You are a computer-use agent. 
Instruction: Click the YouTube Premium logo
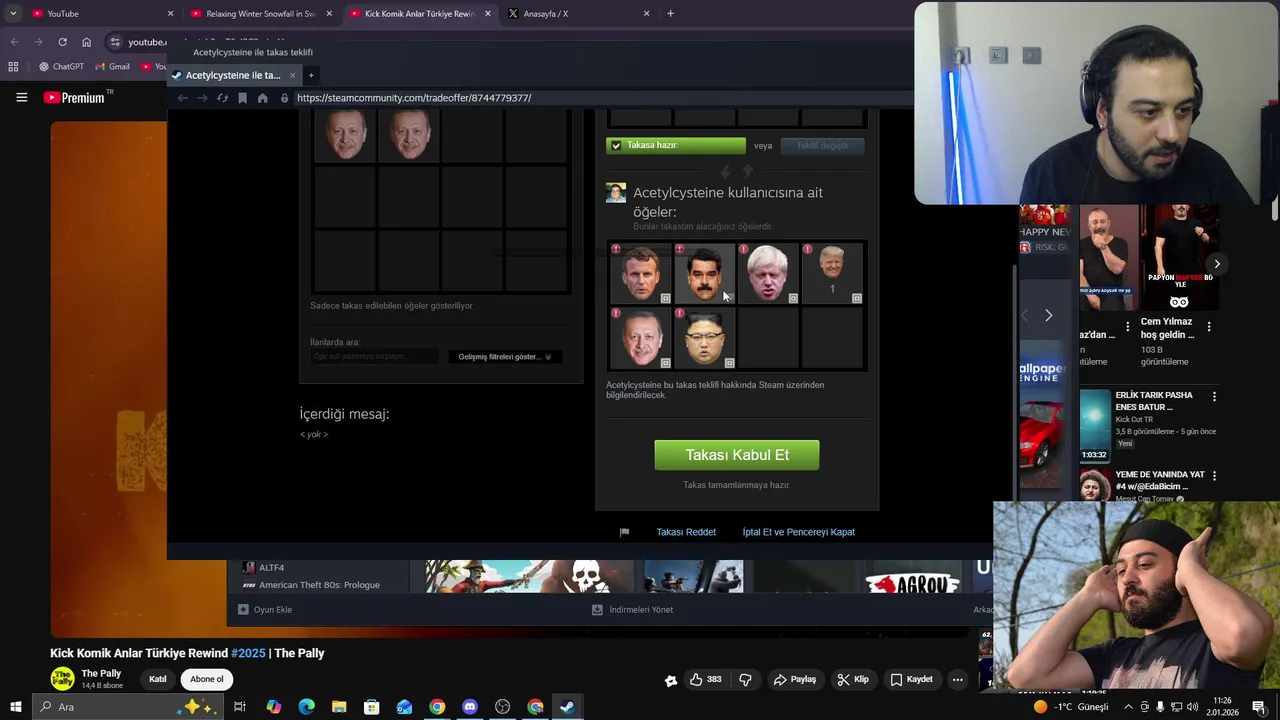[75, 97]
